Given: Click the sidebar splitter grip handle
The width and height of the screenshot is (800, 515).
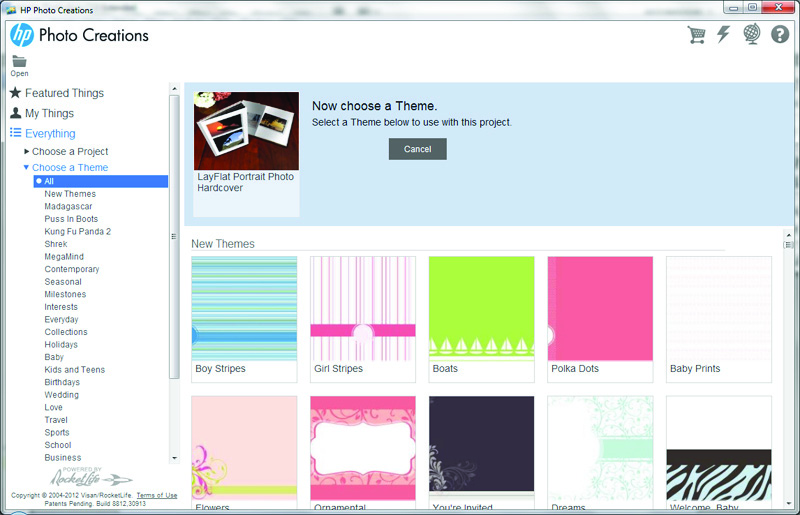Looking at the screenshot, I should pyautogui.click(x=173, y=236).
